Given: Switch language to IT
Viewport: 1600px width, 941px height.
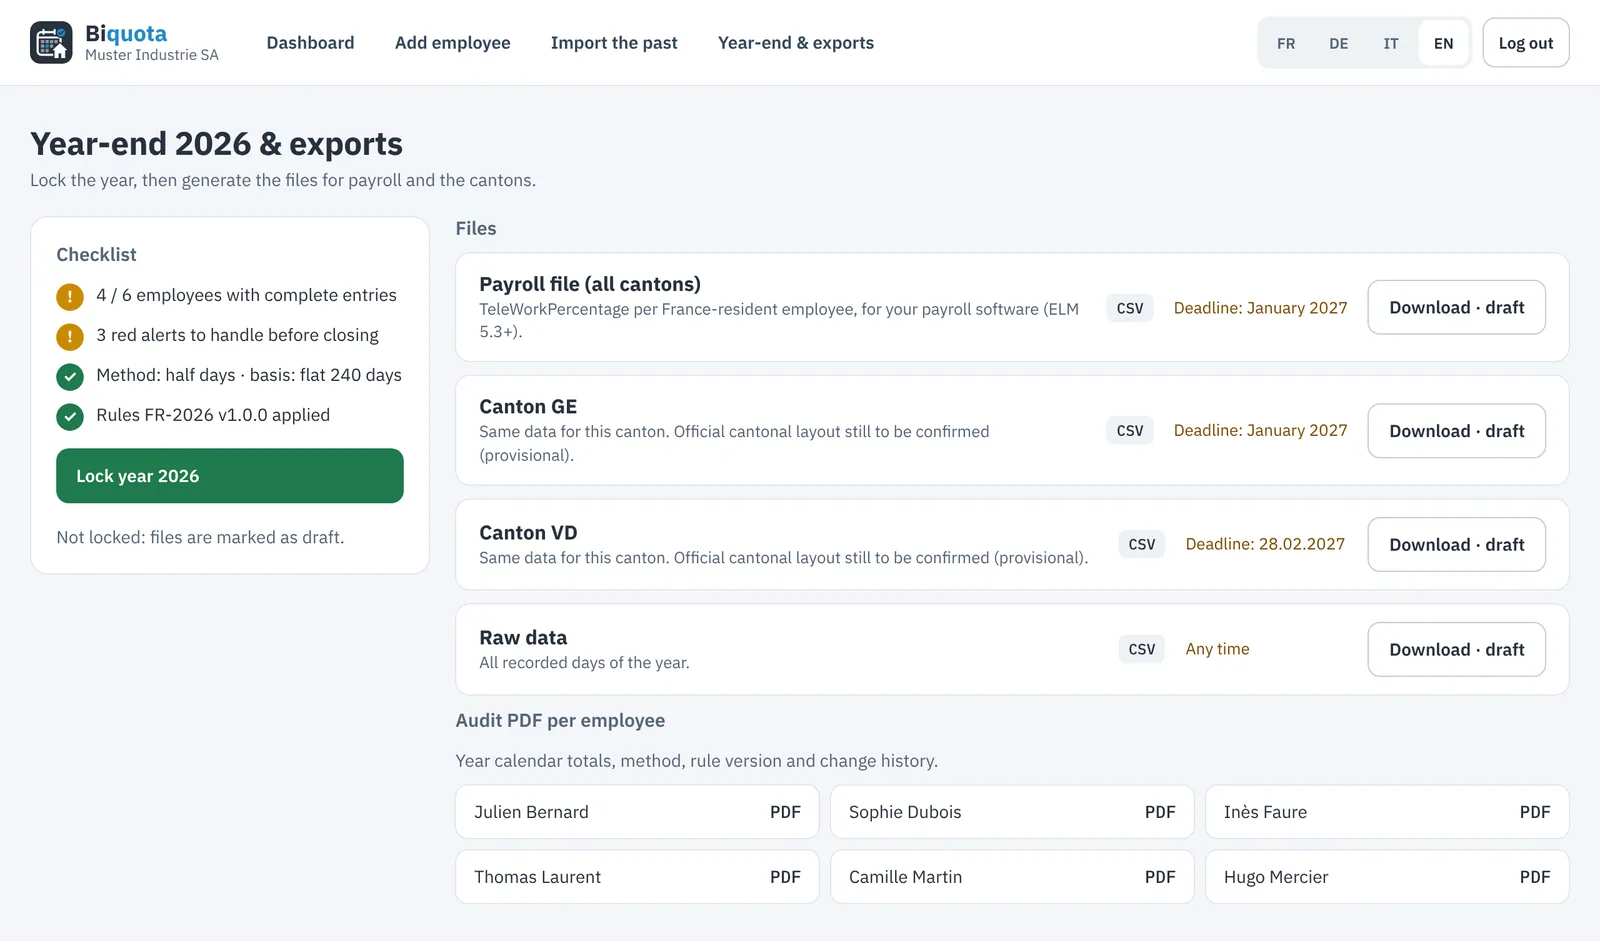Looking at the screenshot, I should pos(1391,43).
